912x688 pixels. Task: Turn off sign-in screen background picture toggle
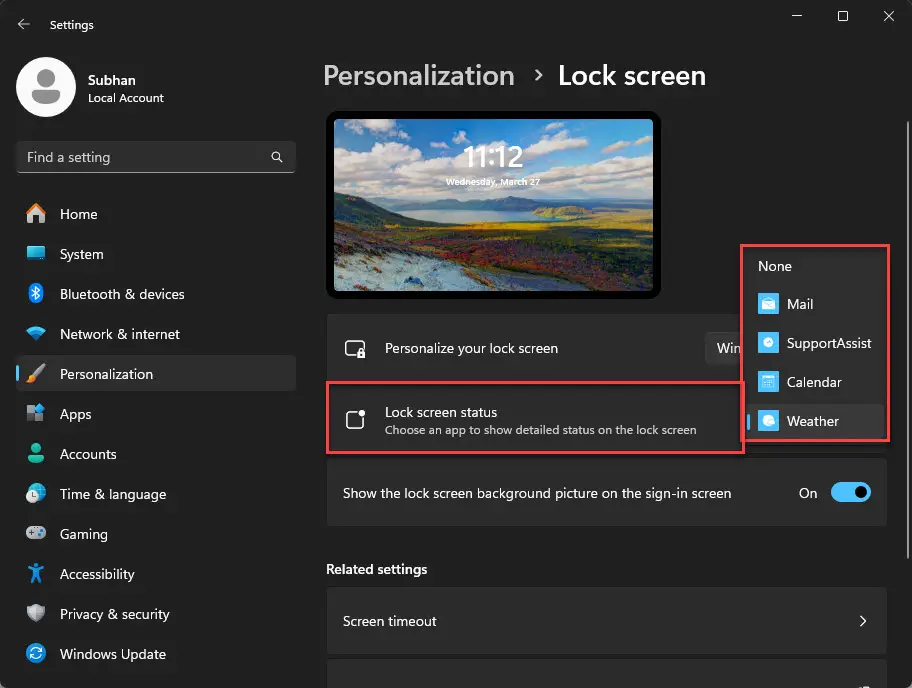(x=850, y=493)
